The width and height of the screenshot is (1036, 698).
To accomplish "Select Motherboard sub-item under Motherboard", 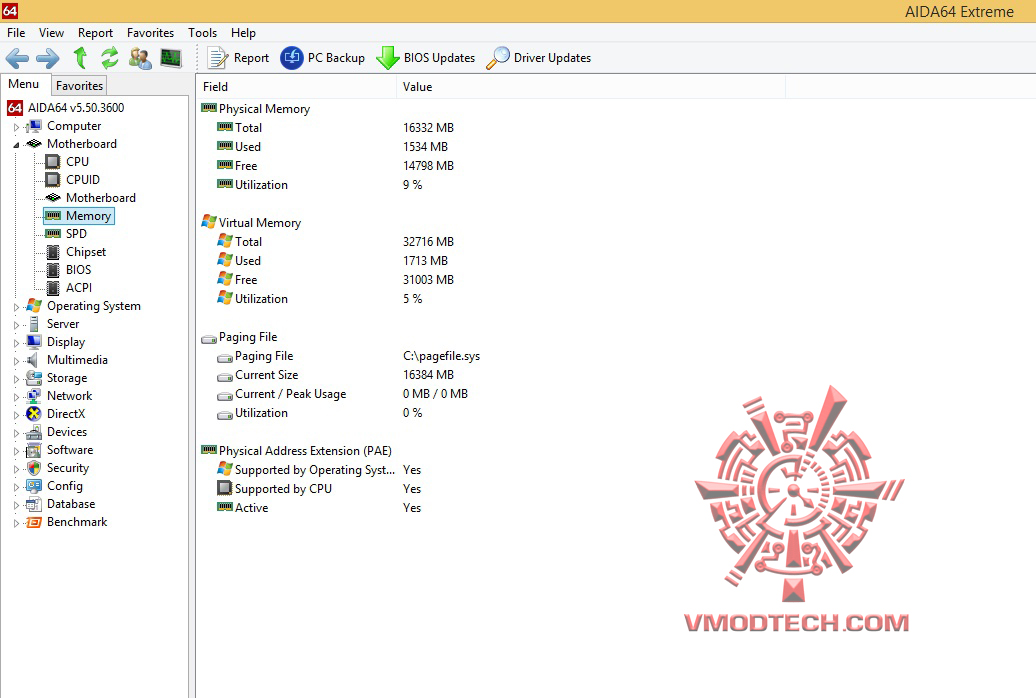I will [x=100, y=198].
